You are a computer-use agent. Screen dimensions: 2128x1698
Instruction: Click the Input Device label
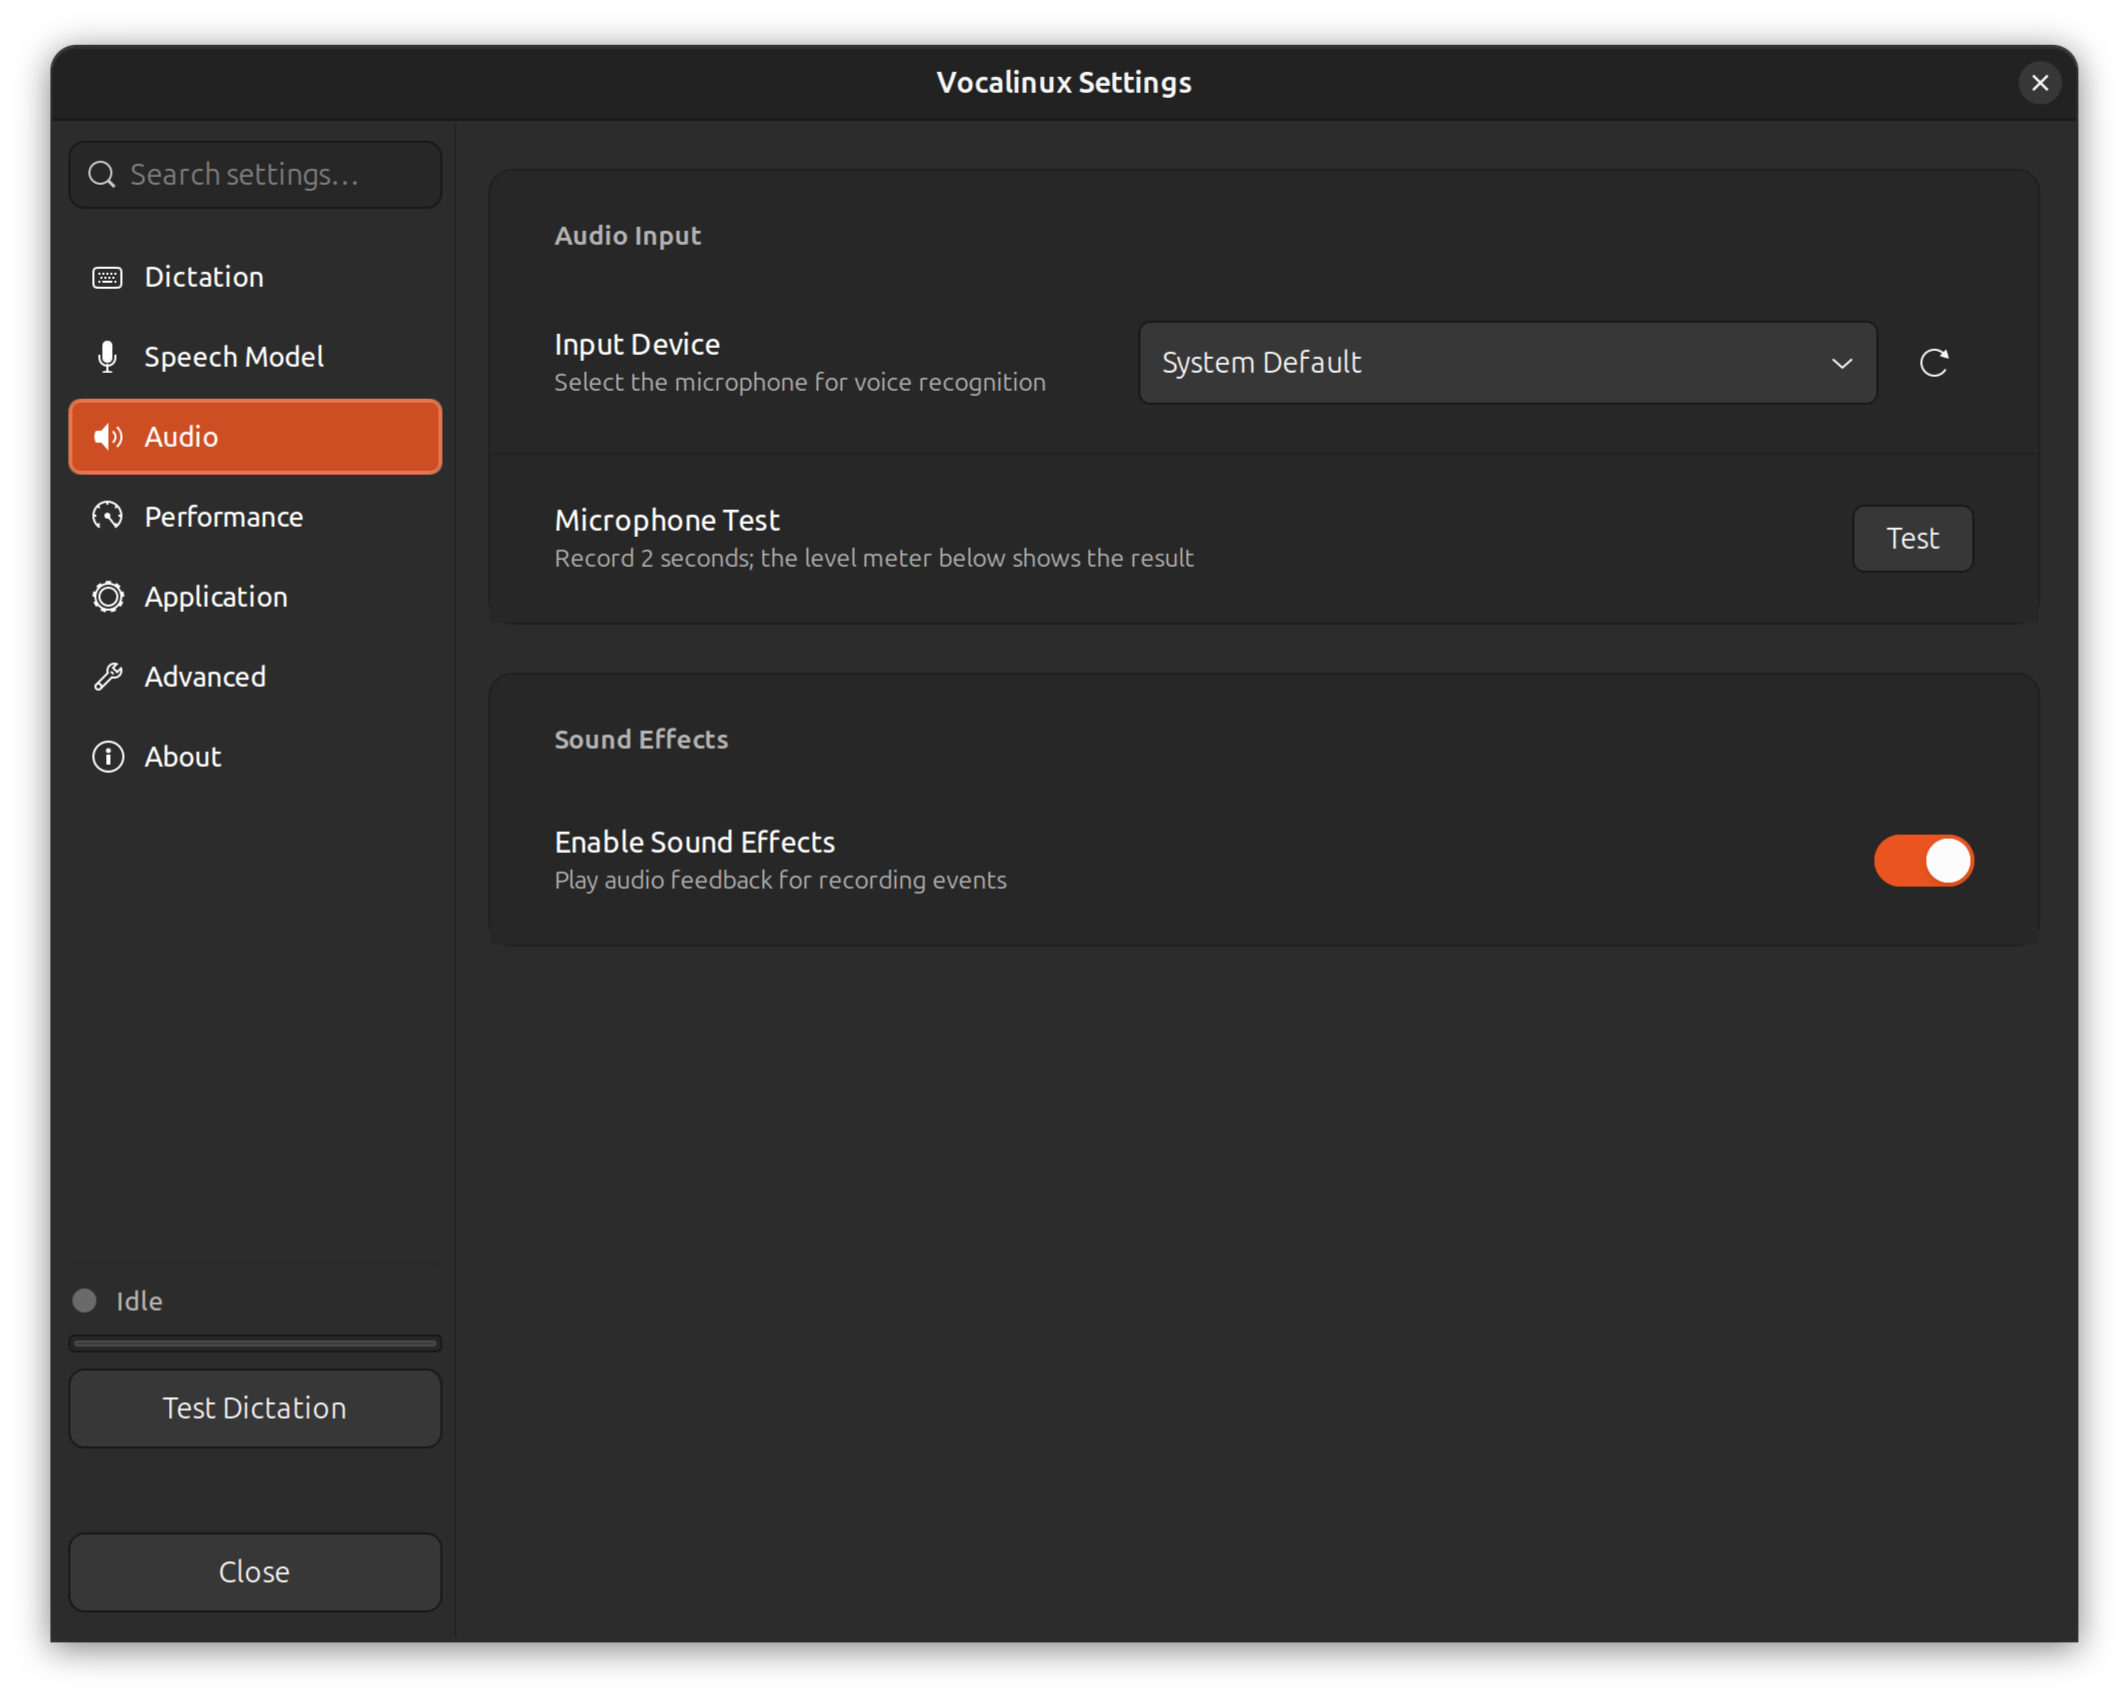(x=637, y=345)
